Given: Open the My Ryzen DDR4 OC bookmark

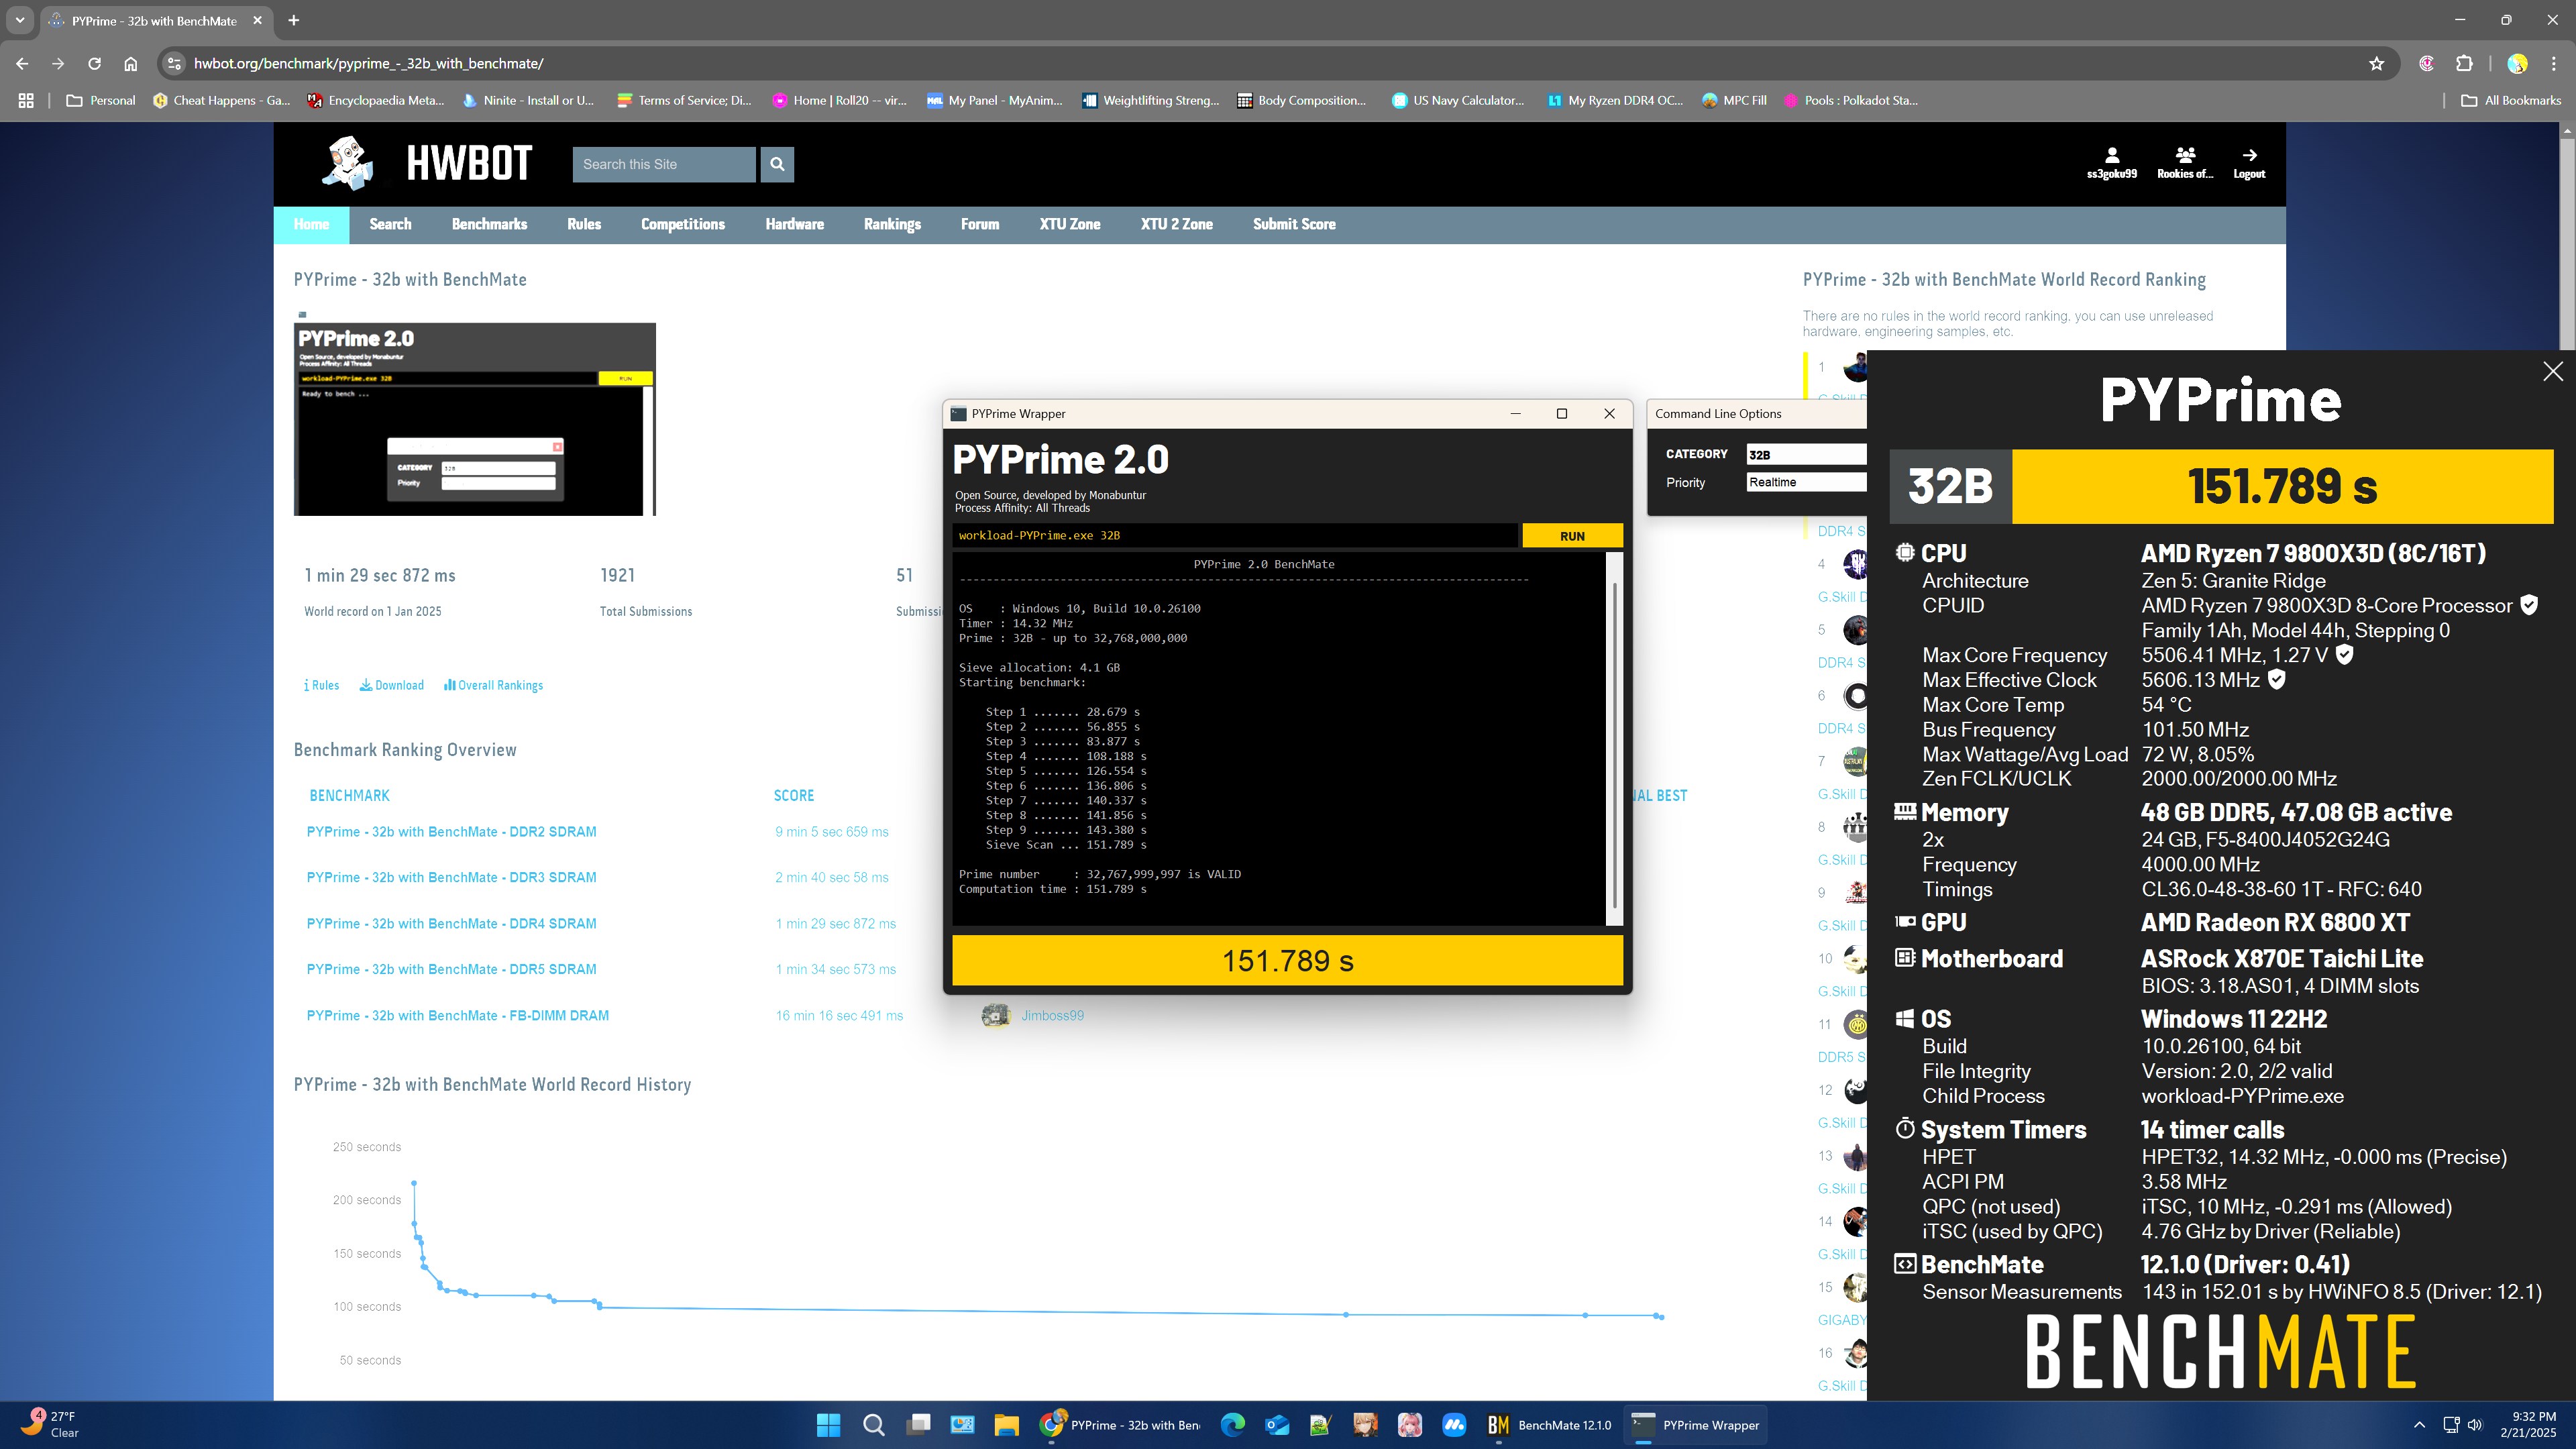Looking at the screenshot, I should tap(1614, 100).
